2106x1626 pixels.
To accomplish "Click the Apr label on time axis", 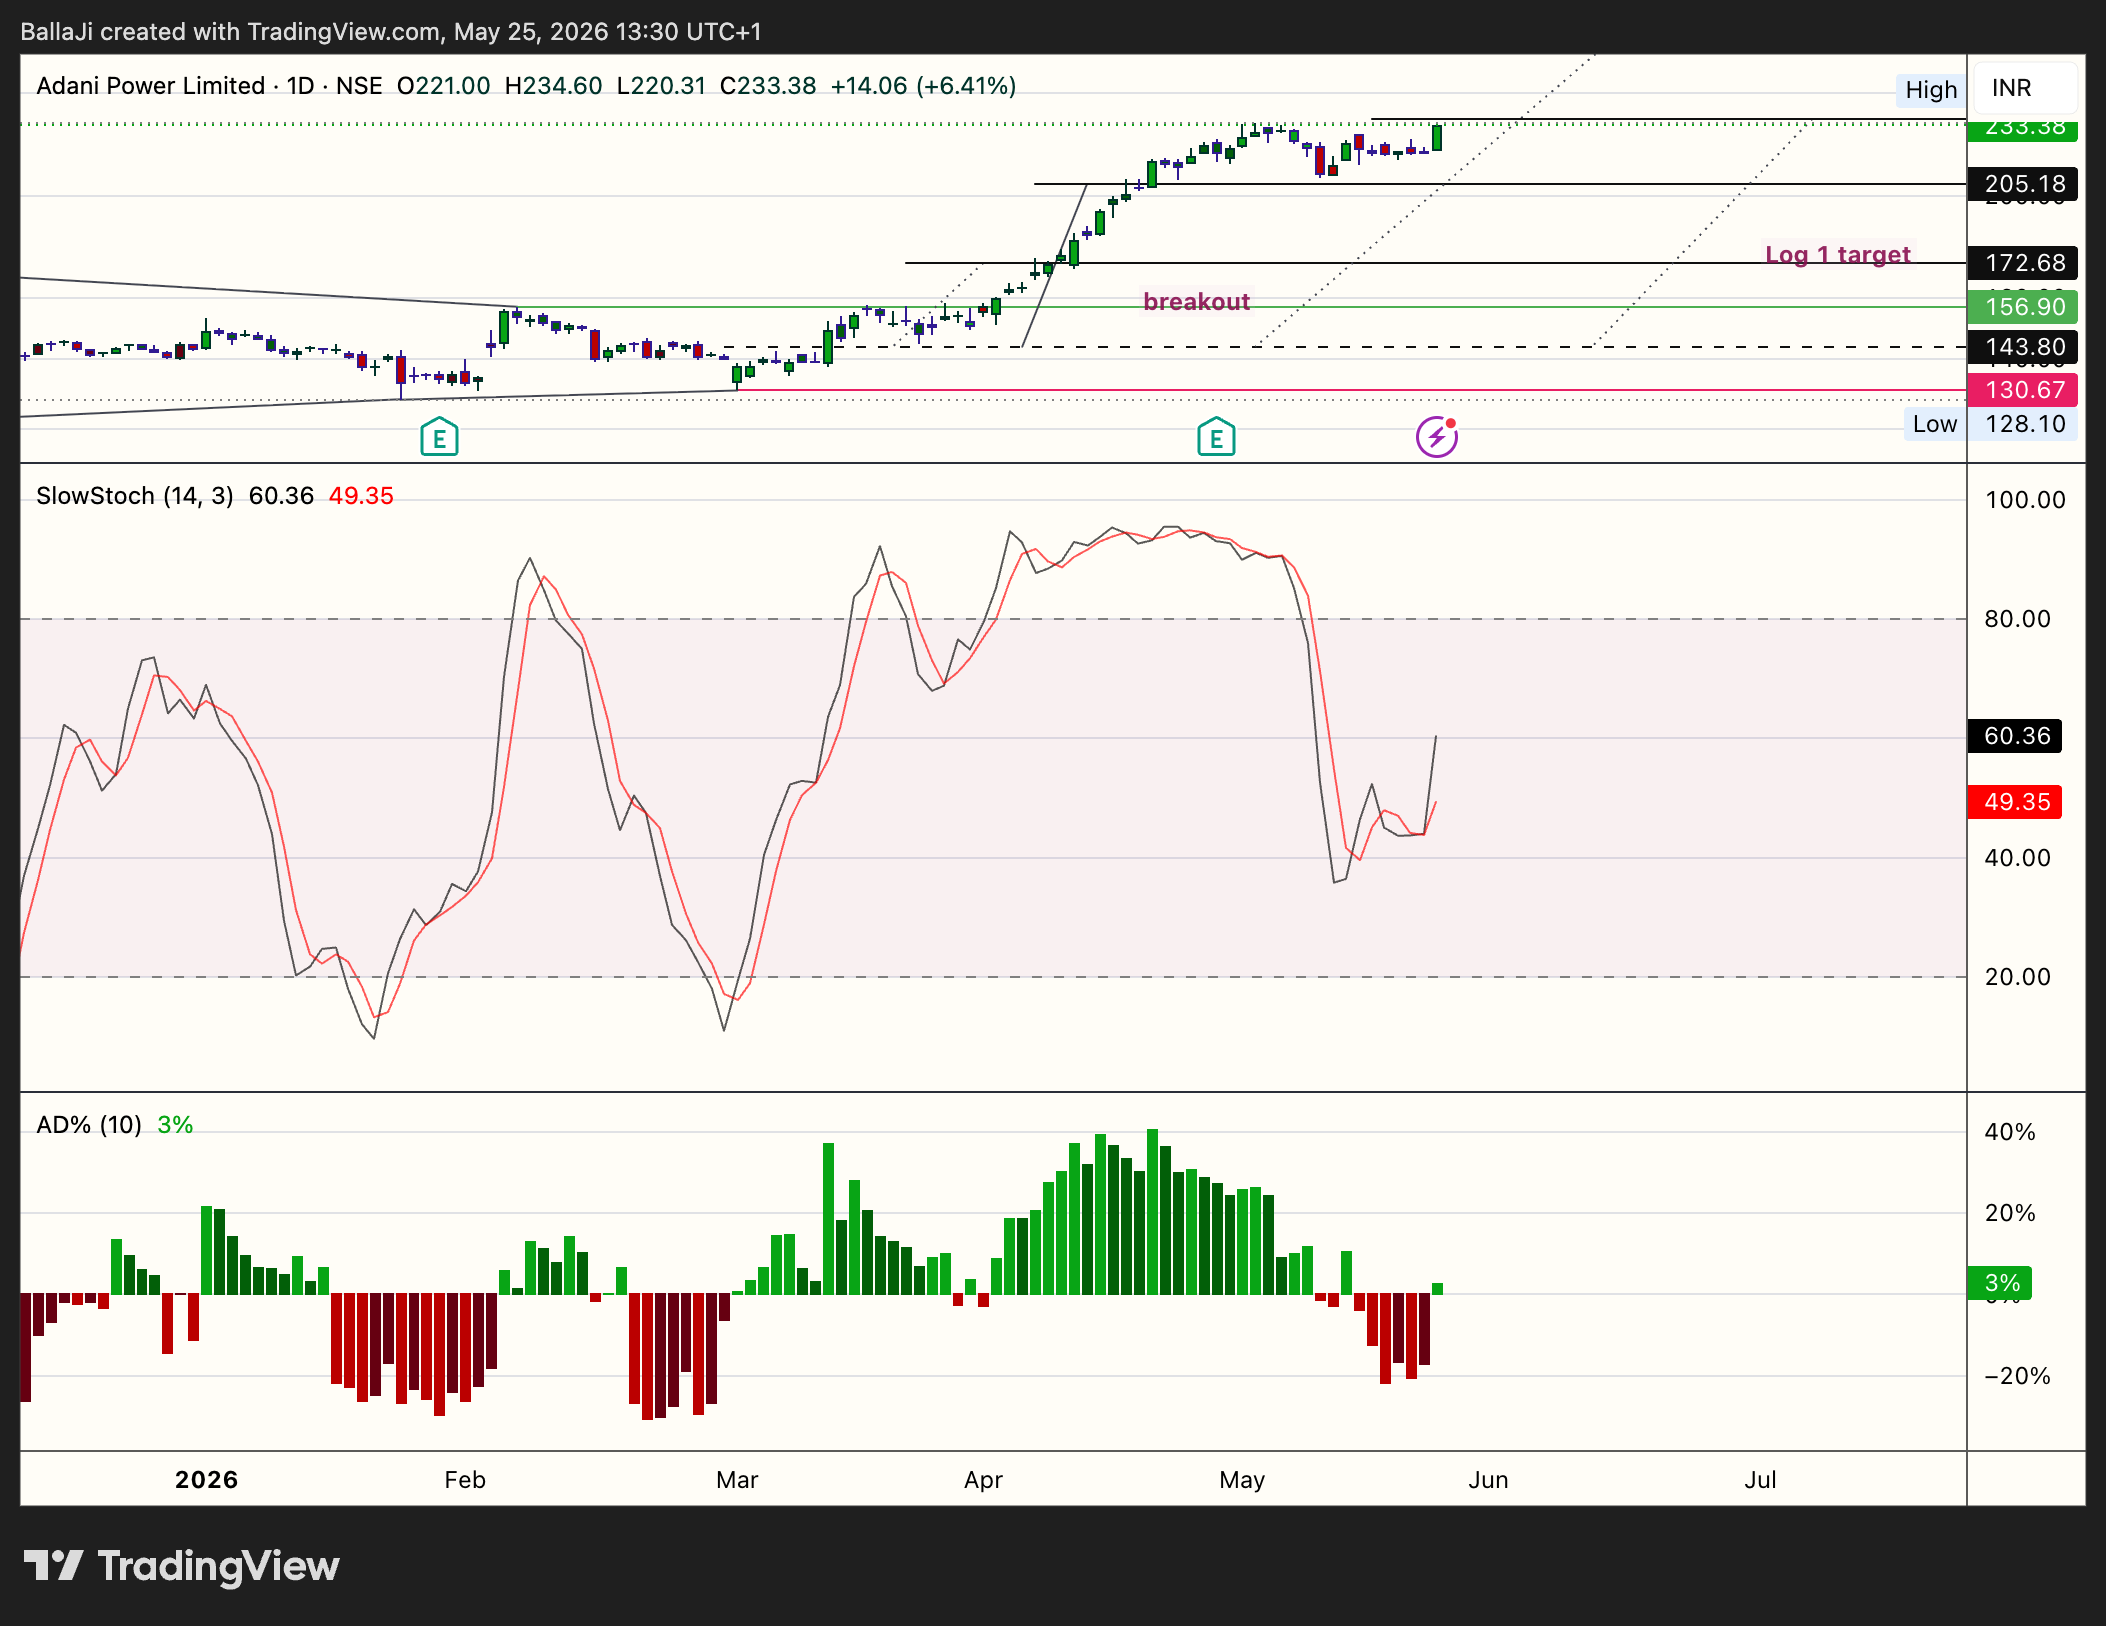I will pos(983,1480).
